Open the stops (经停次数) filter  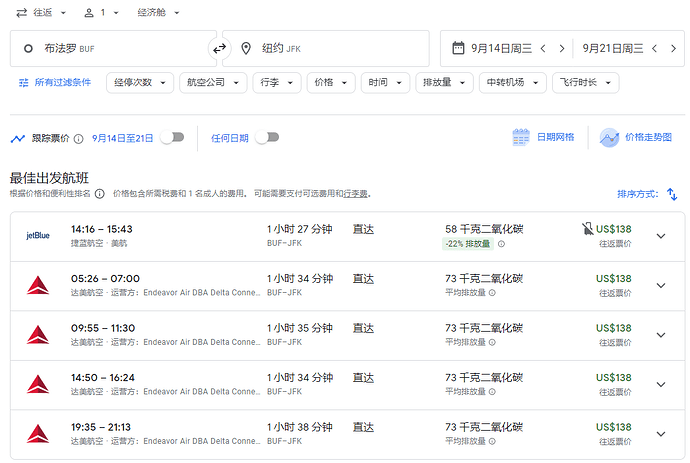139,83
